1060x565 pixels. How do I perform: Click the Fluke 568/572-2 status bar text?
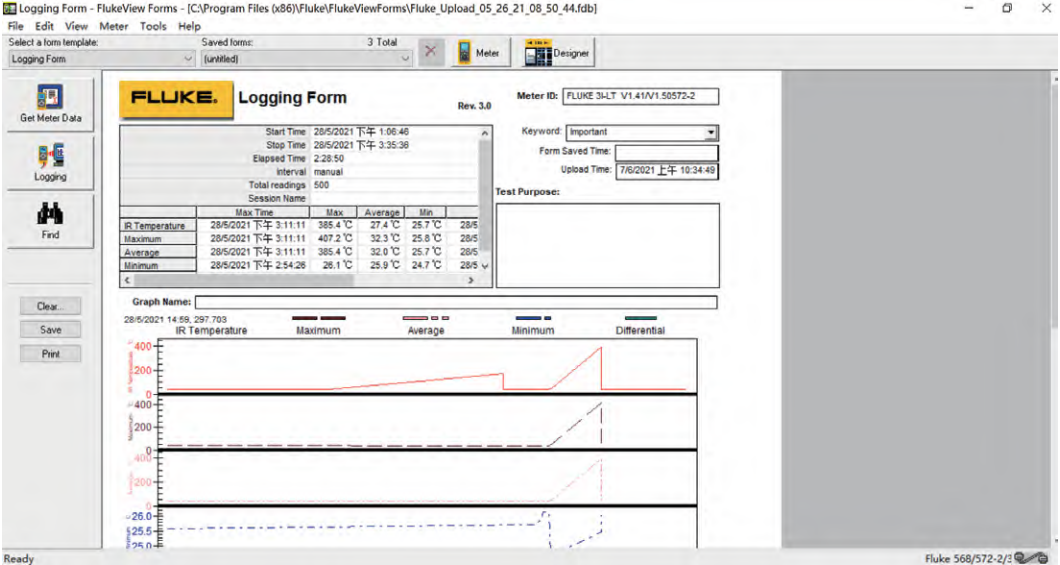pos(968,558)
